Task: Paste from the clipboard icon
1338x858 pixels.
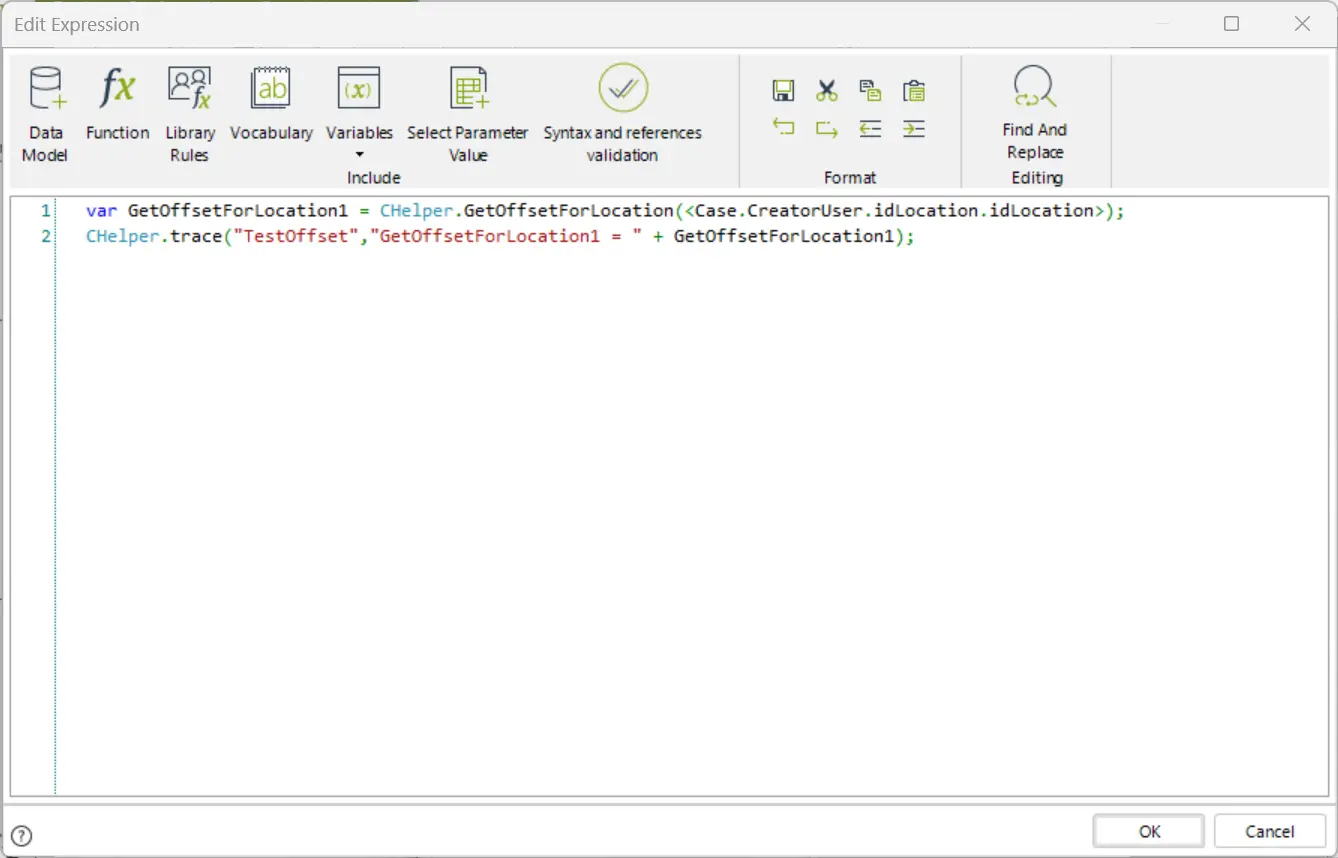Action: coord(913,91)
